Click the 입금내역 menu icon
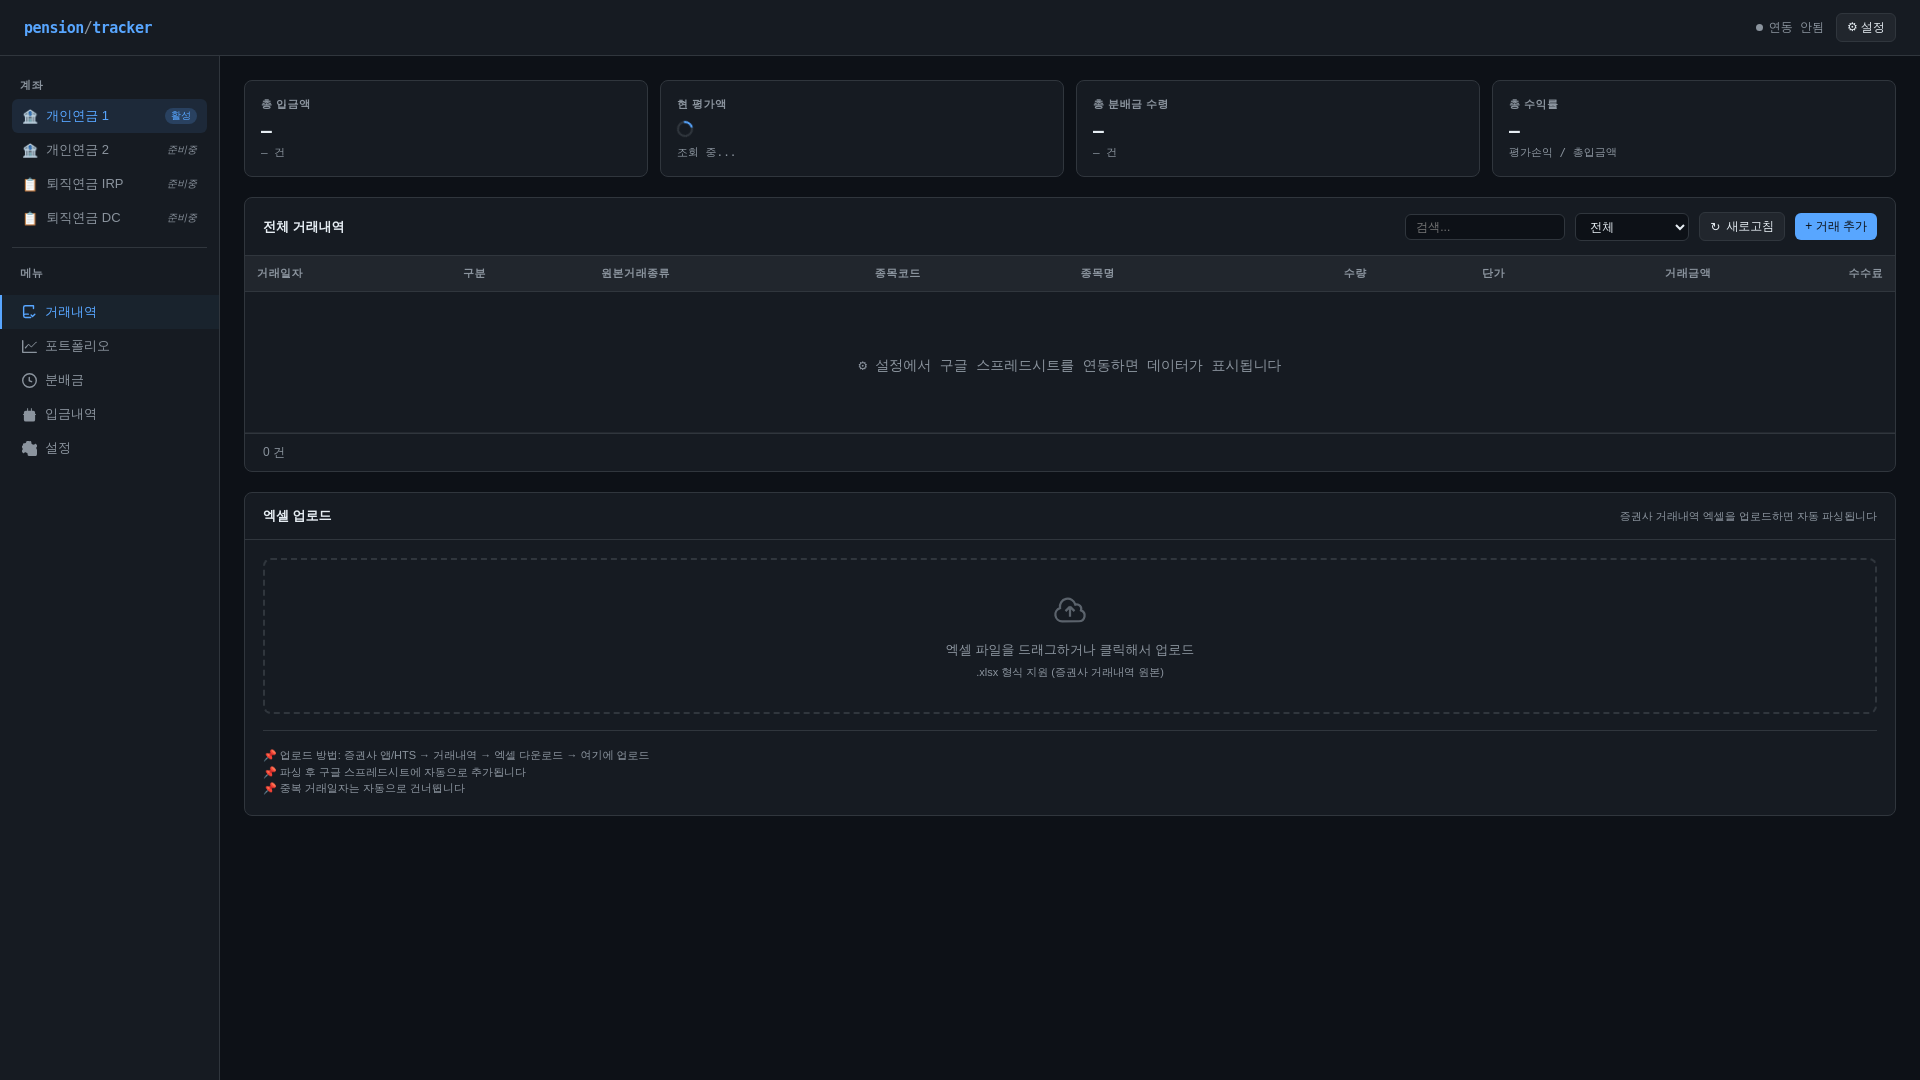The height and width of the screenshot is (1080, 1920). point(29,414)
